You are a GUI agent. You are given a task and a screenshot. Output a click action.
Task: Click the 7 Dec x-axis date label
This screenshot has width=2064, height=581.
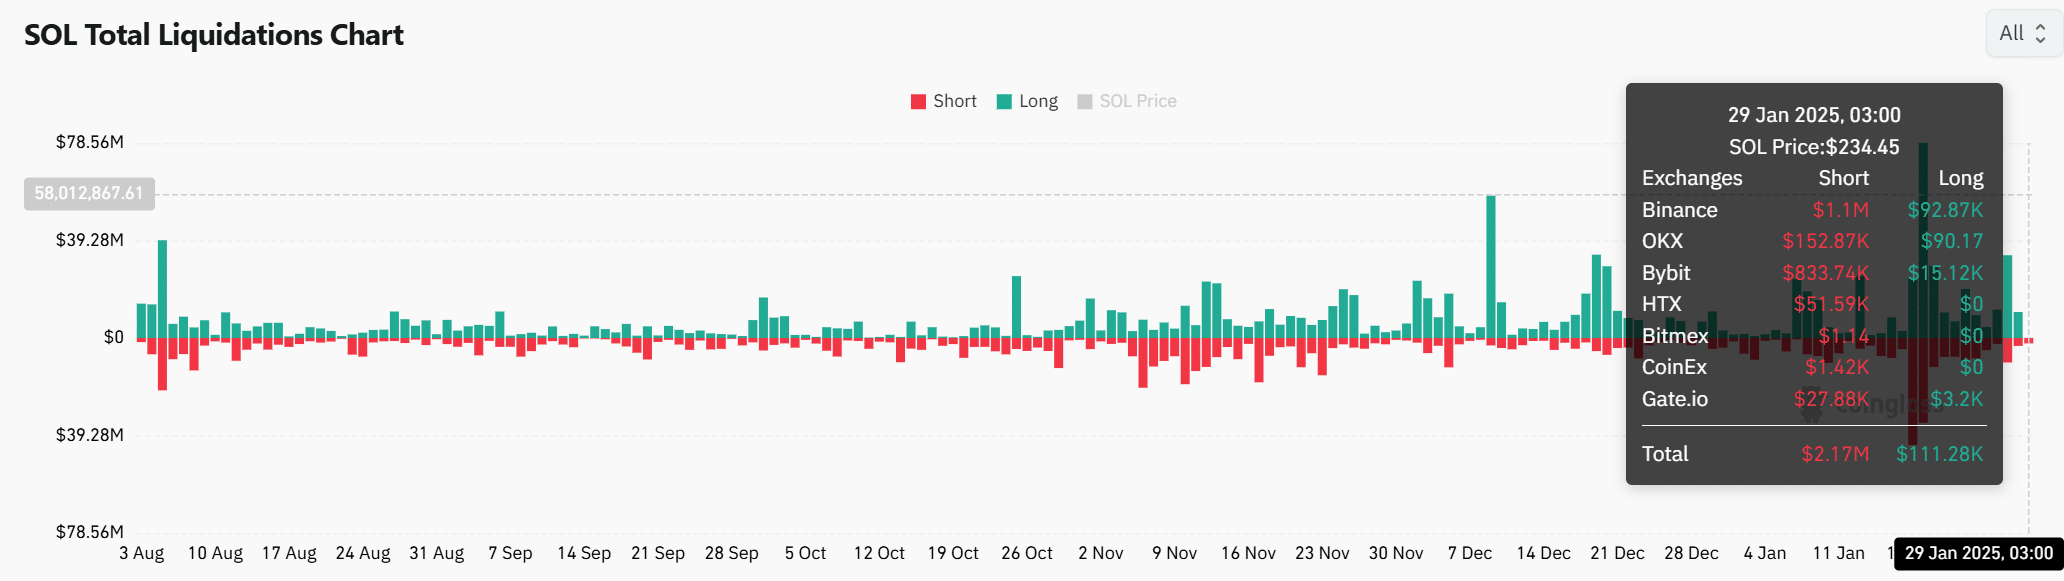tap(1469, 553)
